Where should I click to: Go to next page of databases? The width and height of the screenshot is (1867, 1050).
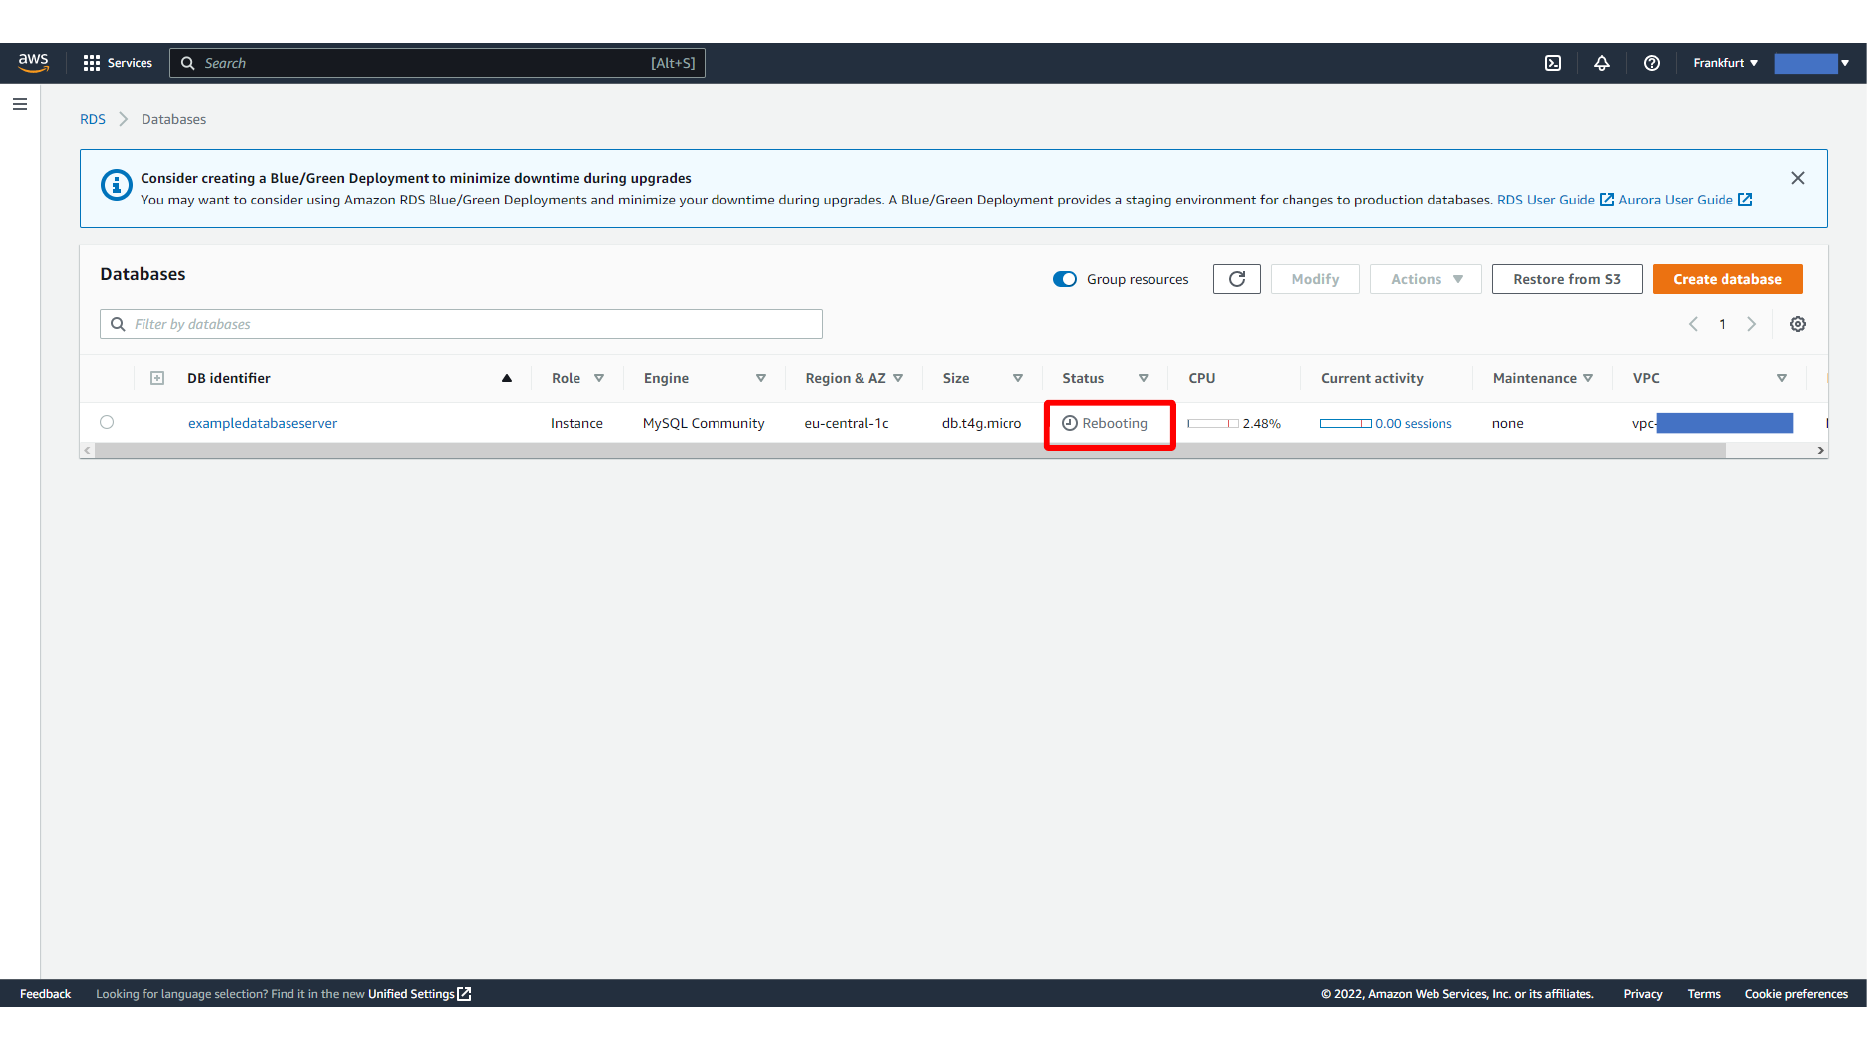(x=1751, y=324)
